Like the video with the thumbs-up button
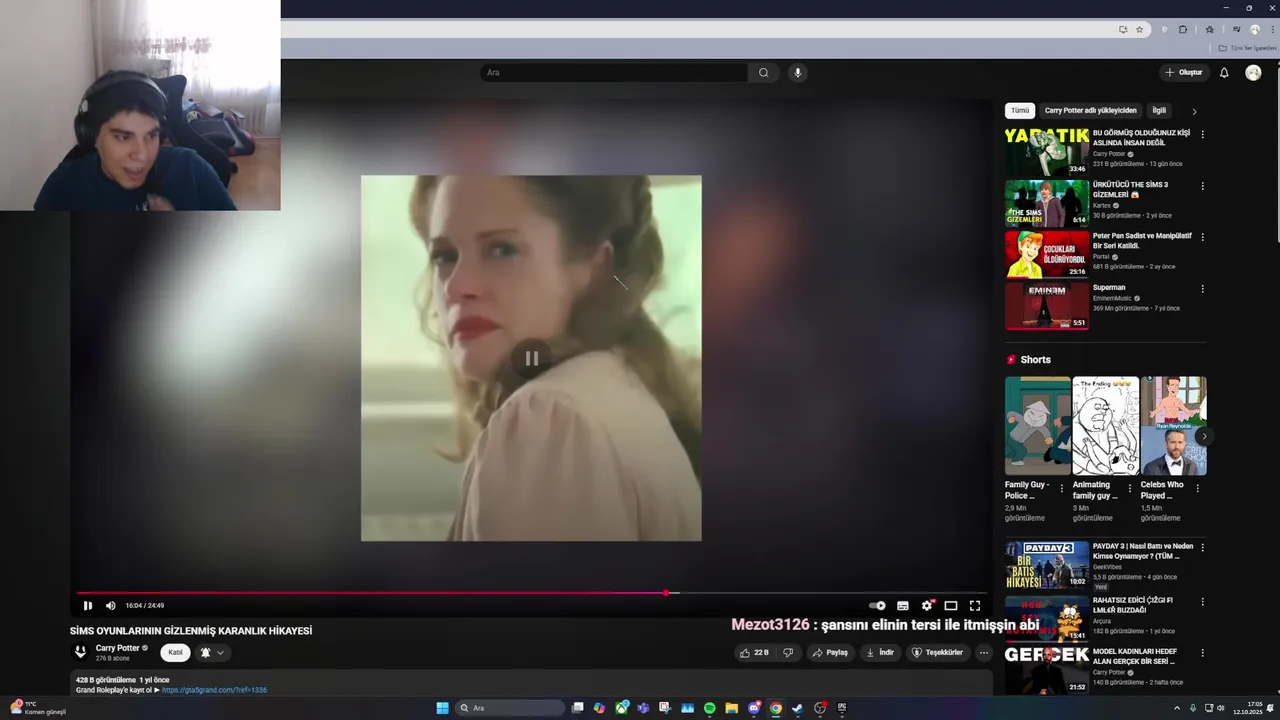Viewport: 1280px width, 720px height. 754,652
